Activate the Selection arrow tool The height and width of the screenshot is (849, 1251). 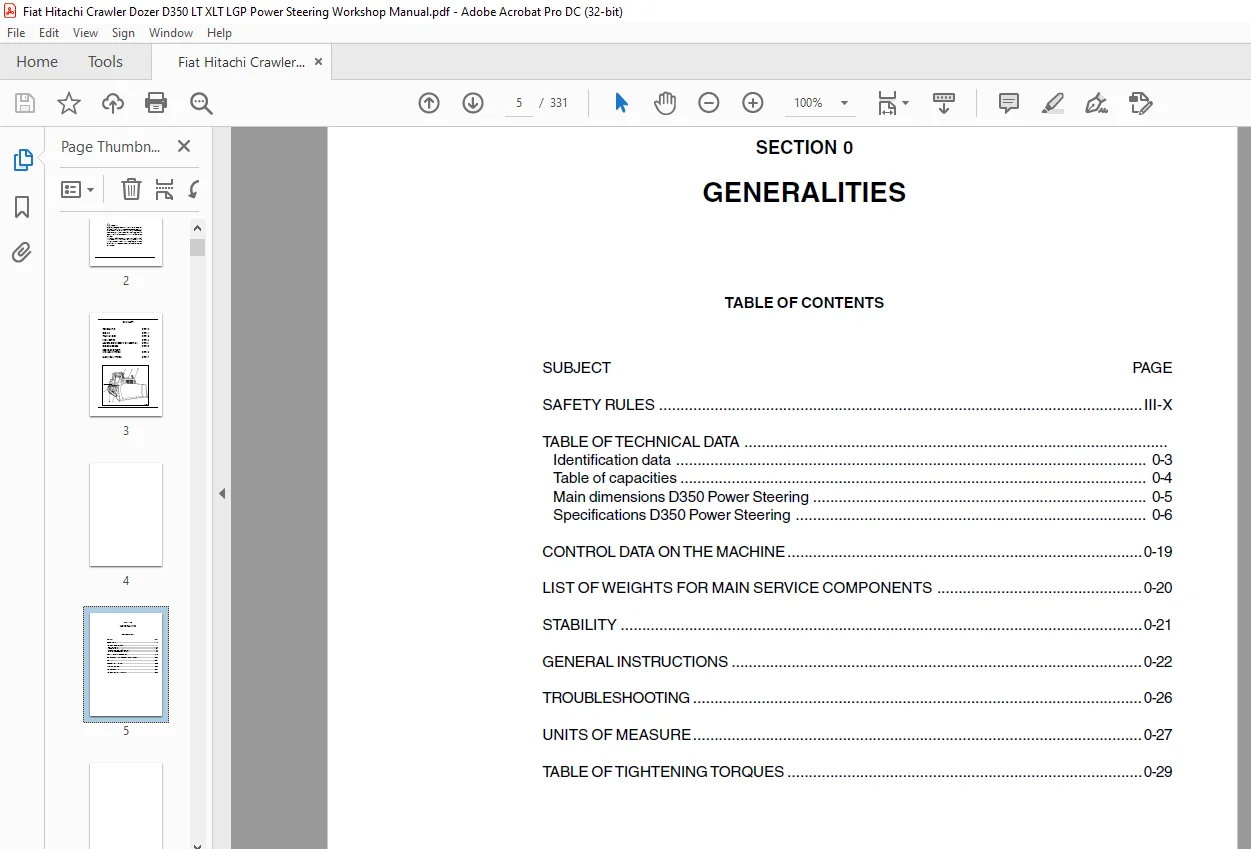[621, 103]
